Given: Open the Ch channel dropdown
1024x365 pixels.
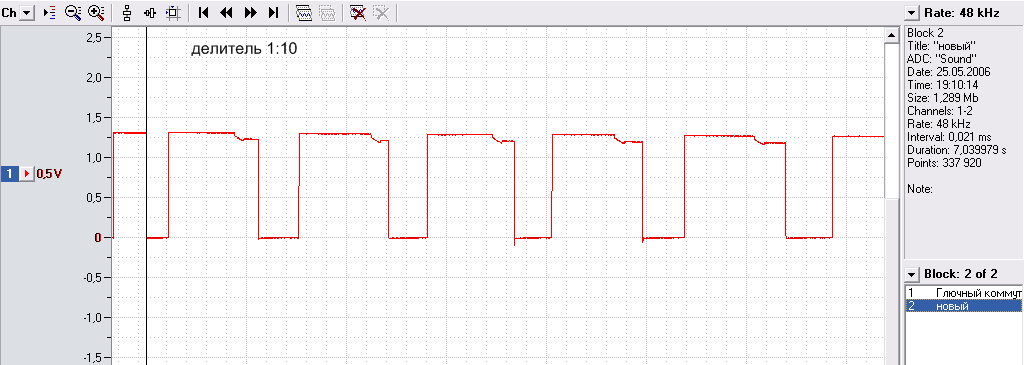Looking at the screenshot, I should click(x=27, y=12).
